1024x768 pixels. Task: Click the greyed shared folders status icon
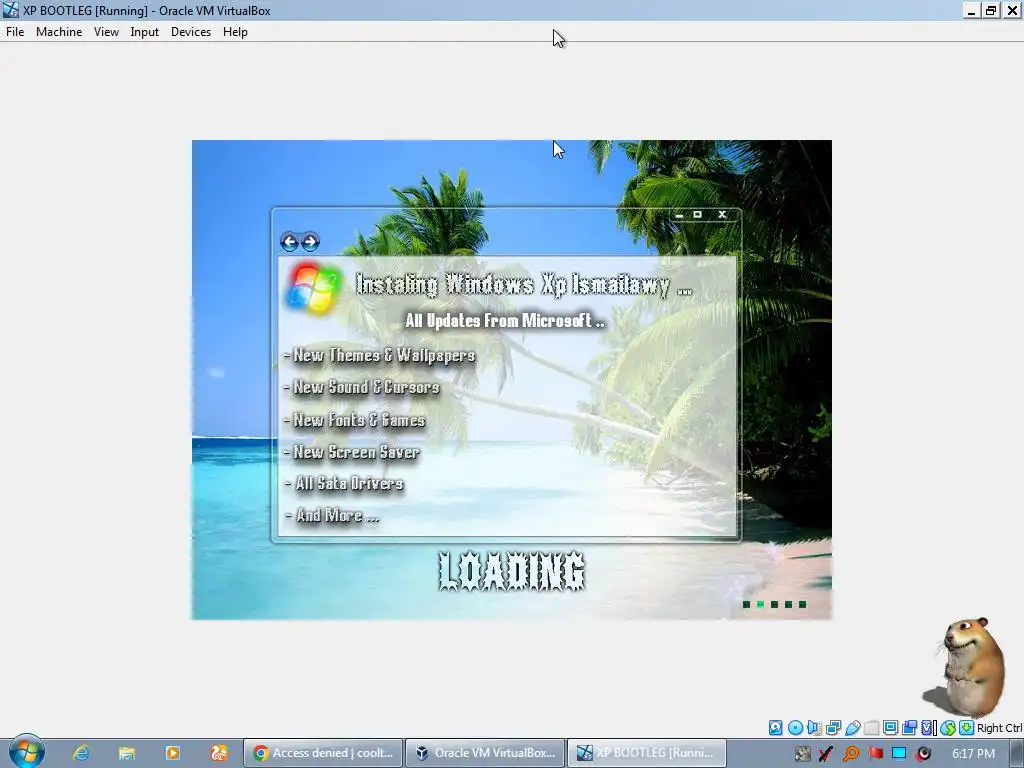point(871,728)
